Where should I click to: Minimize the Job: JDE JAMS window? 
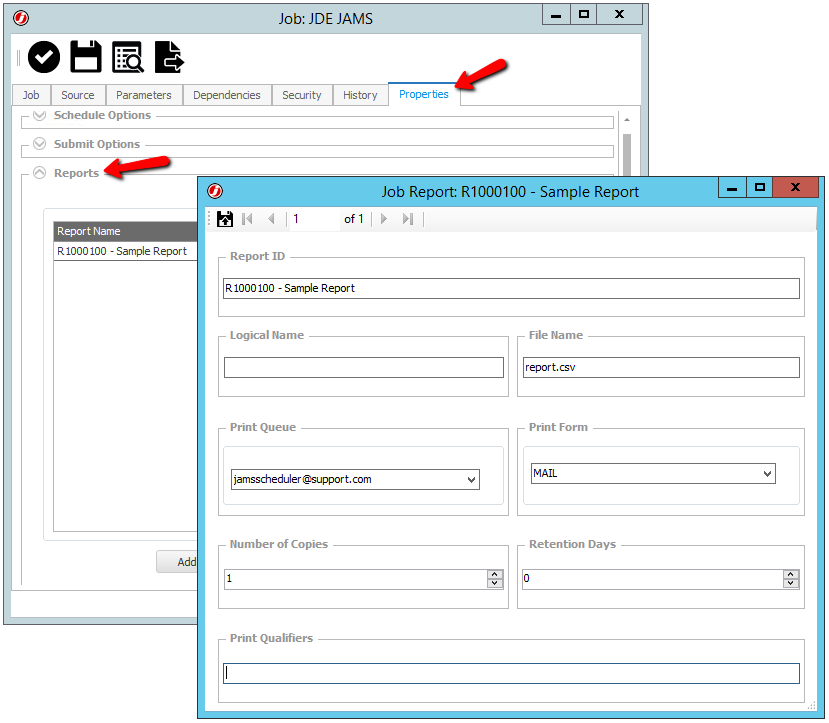(556, 15)
